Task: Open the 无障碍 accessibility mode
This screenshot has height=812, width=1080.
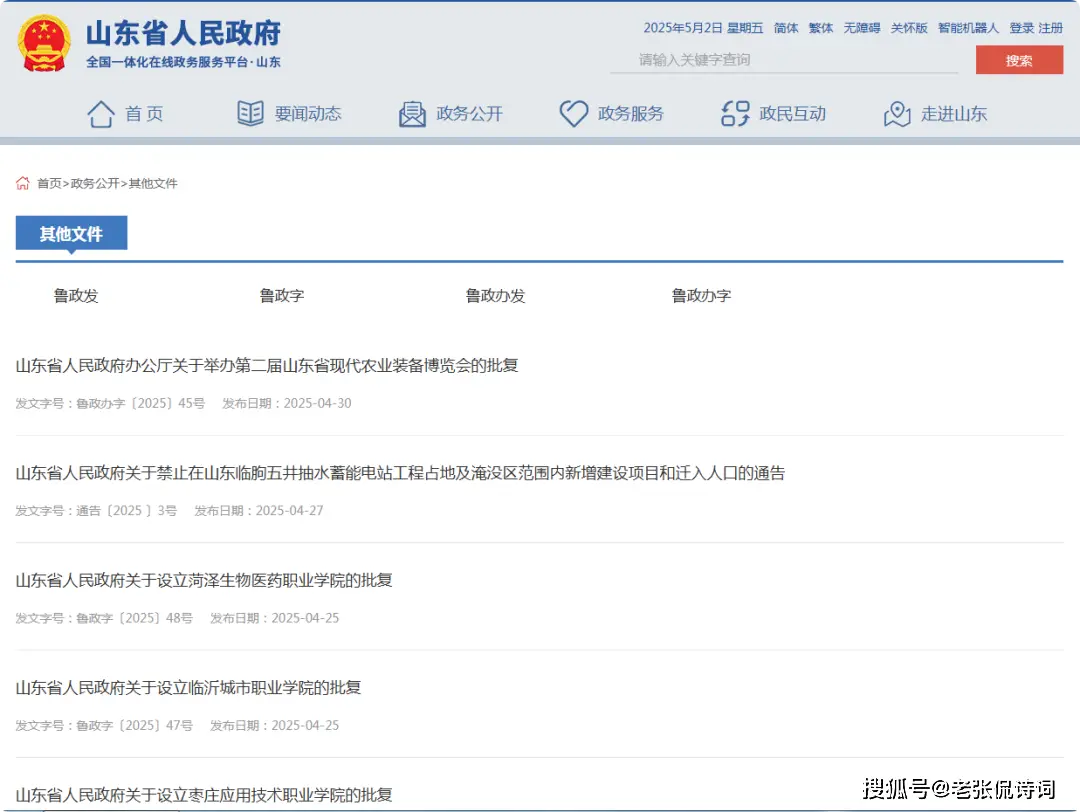Action: point(862,28)
